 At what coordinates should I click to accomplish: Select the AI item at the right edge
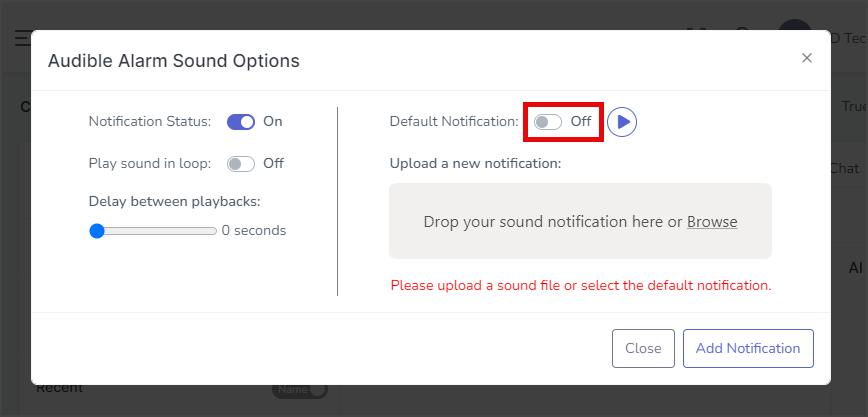point(855,268)
